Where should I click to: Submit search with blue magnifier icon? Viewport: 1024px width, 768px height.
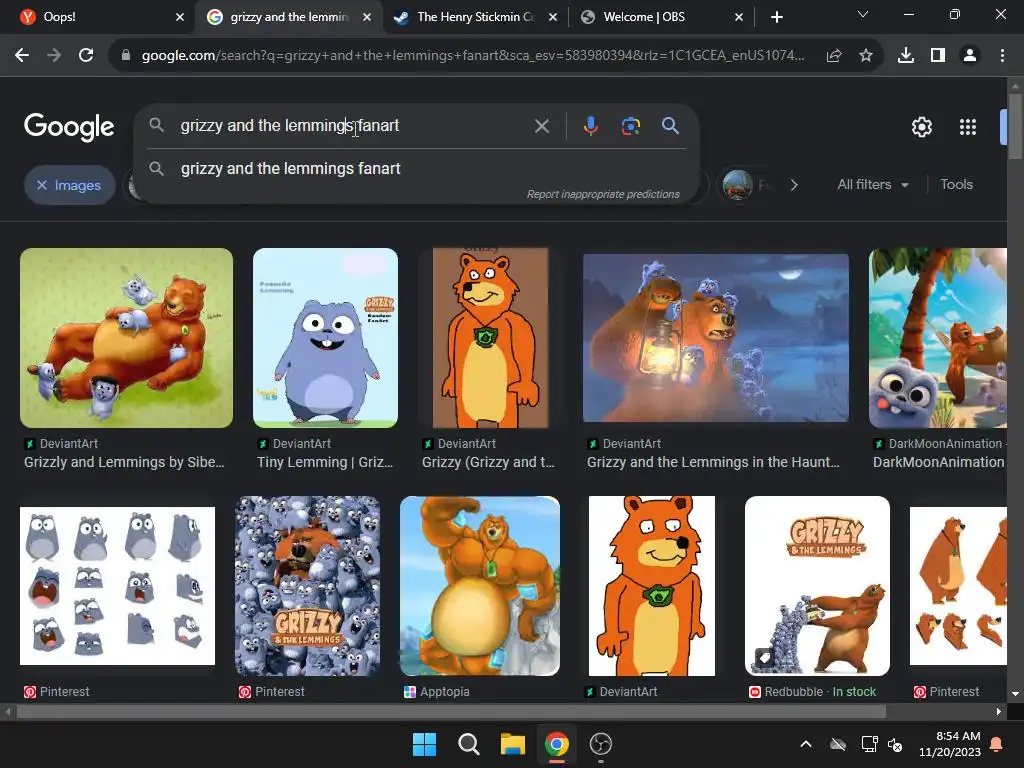[670, 125]
